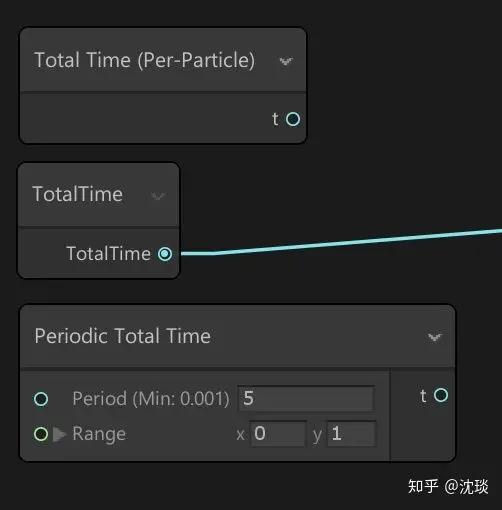Click the Period (Min: 0.001) label

pos(151,398)
